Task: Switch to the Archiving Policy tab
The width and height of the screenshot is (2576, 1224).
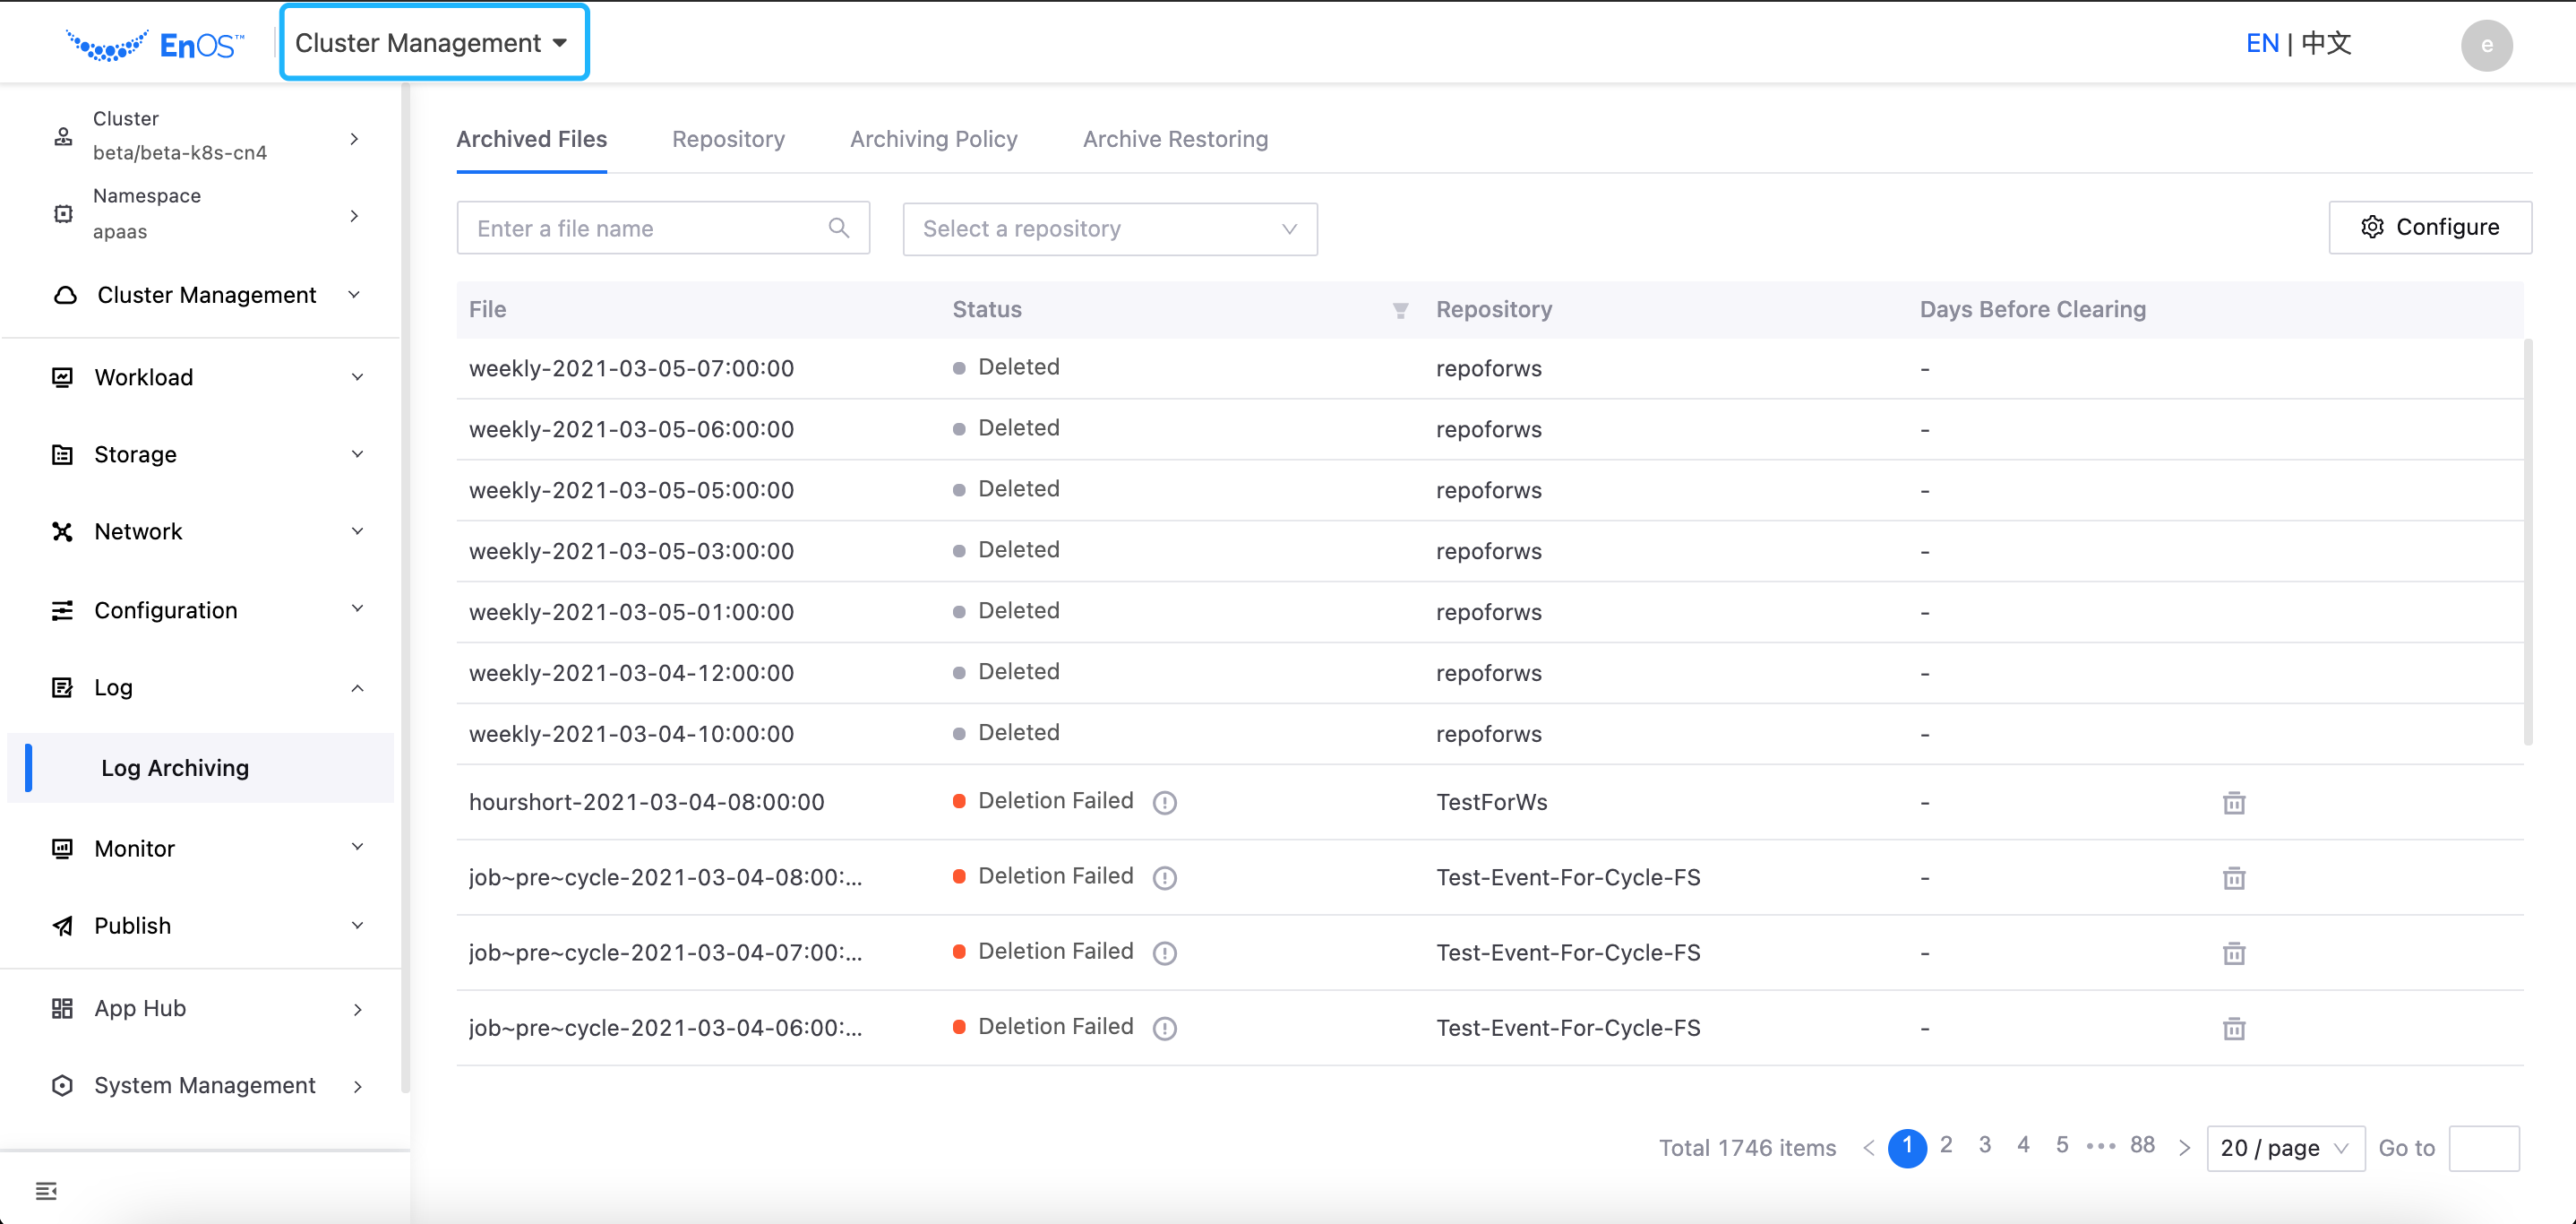Action: (933, 139)
